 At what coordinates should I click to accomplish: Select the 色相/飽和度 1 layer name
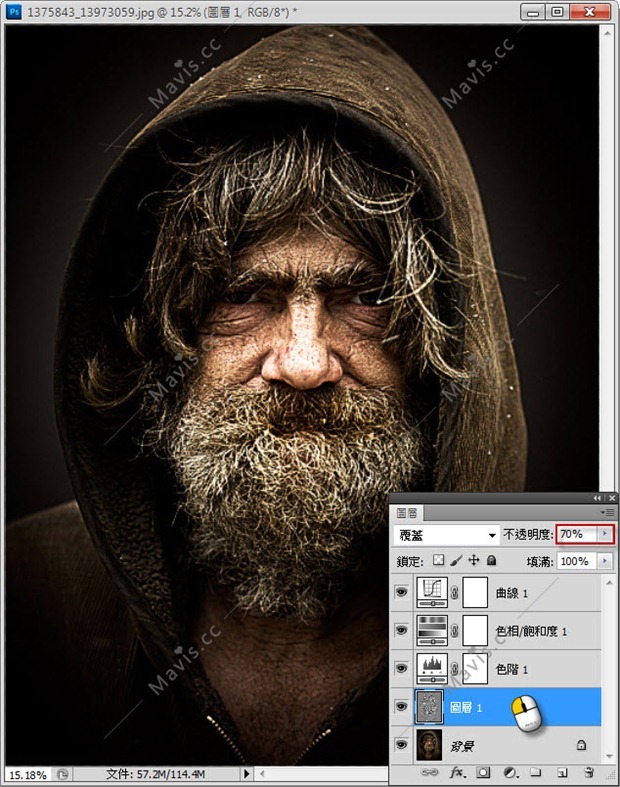click(x=531, y=631)
